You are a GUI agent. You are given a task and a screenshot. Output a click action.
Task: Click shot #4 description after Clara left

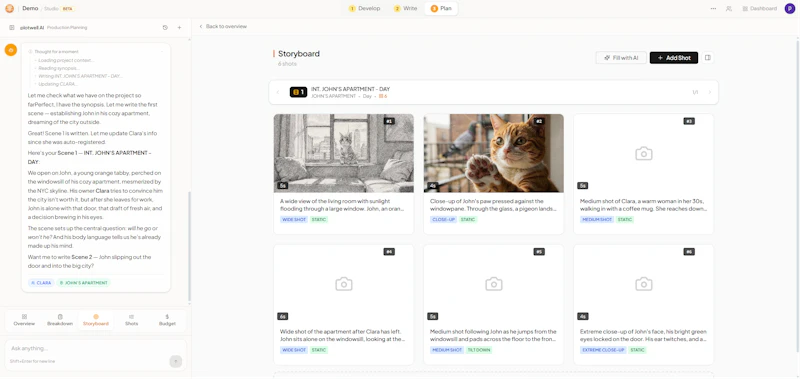(x=343, y=335)
